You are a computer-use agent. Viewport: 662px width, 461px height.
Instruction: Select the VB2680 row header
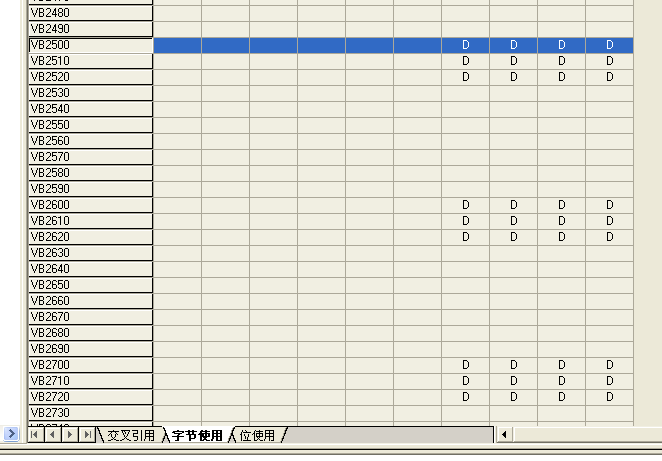point(90,333)
